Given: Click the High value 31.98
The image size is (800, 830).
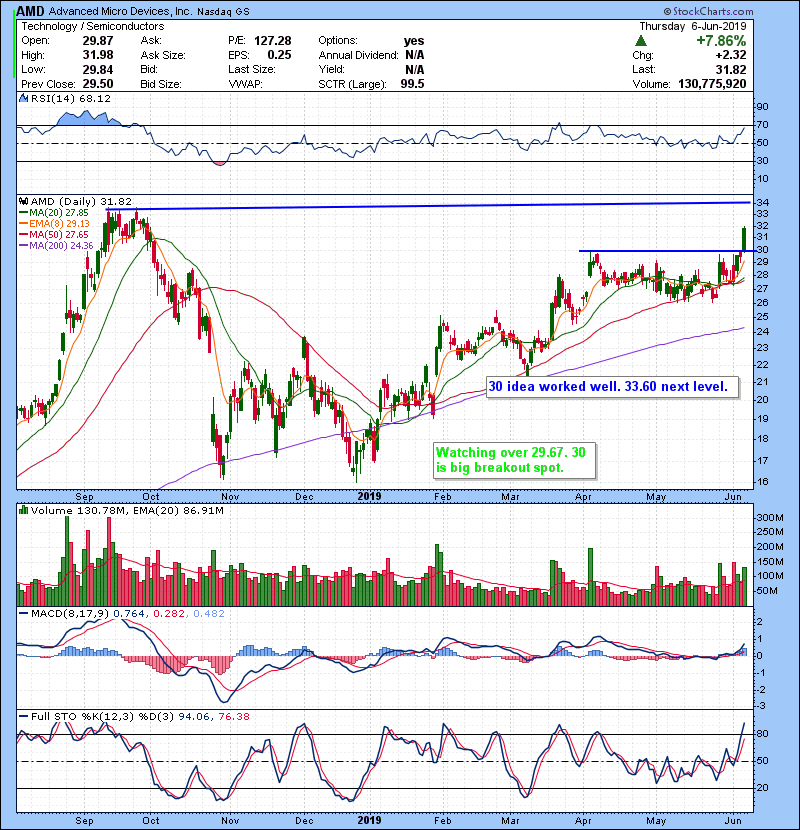Looking at the screenshot, I should (98, 55).
